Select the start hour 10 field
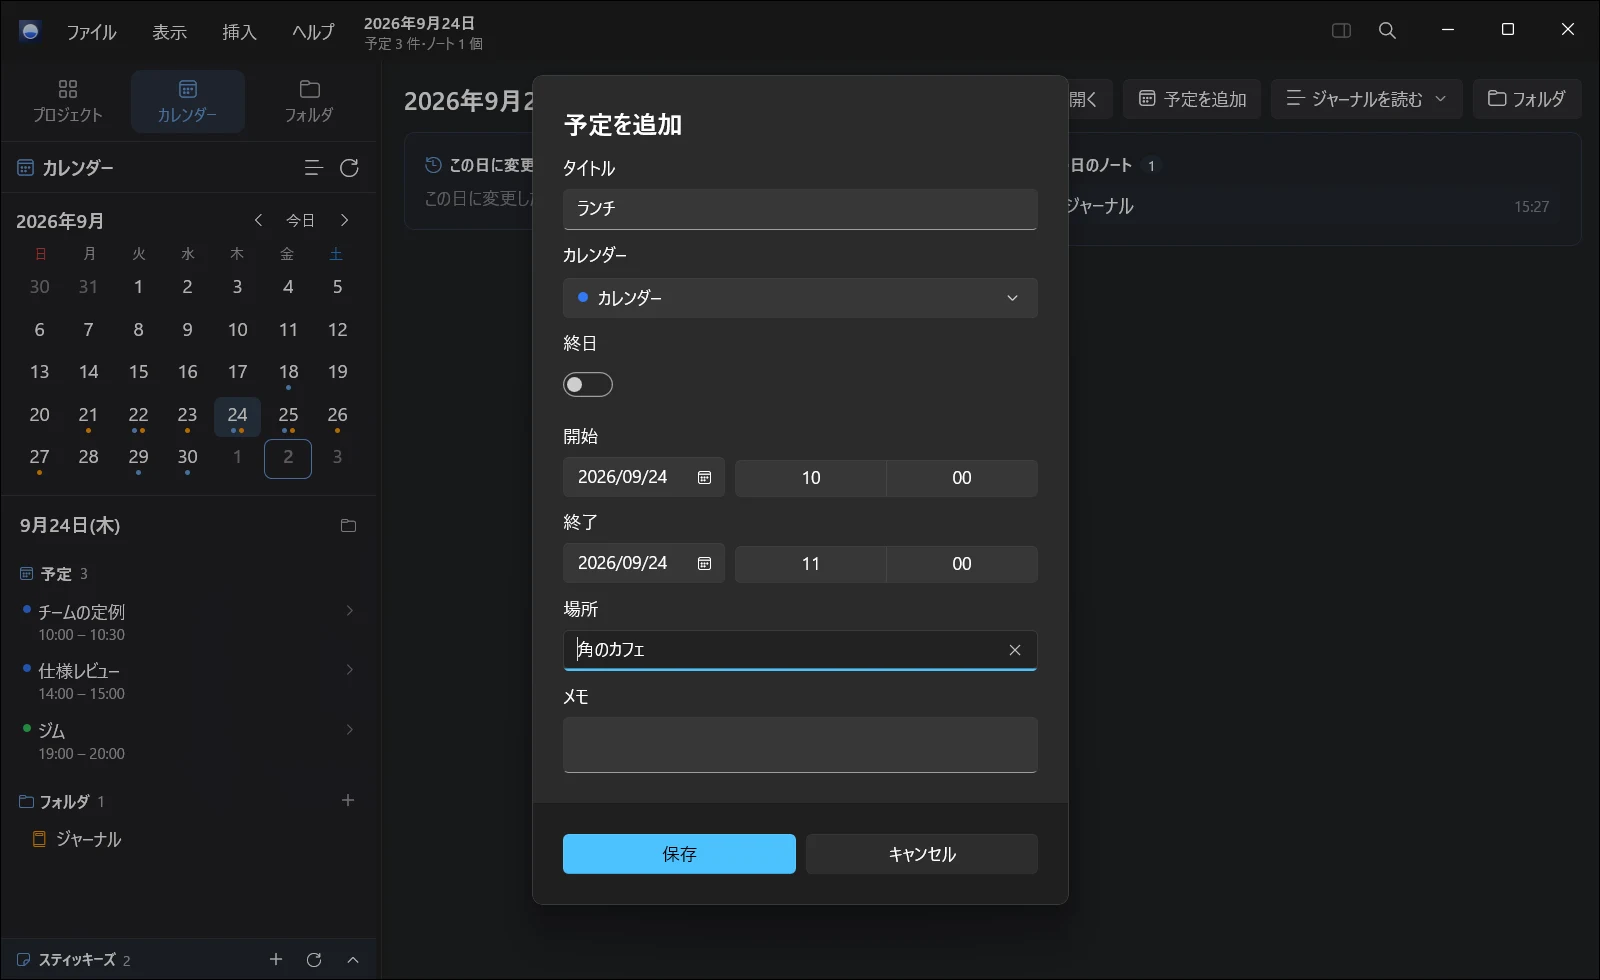 811,478
